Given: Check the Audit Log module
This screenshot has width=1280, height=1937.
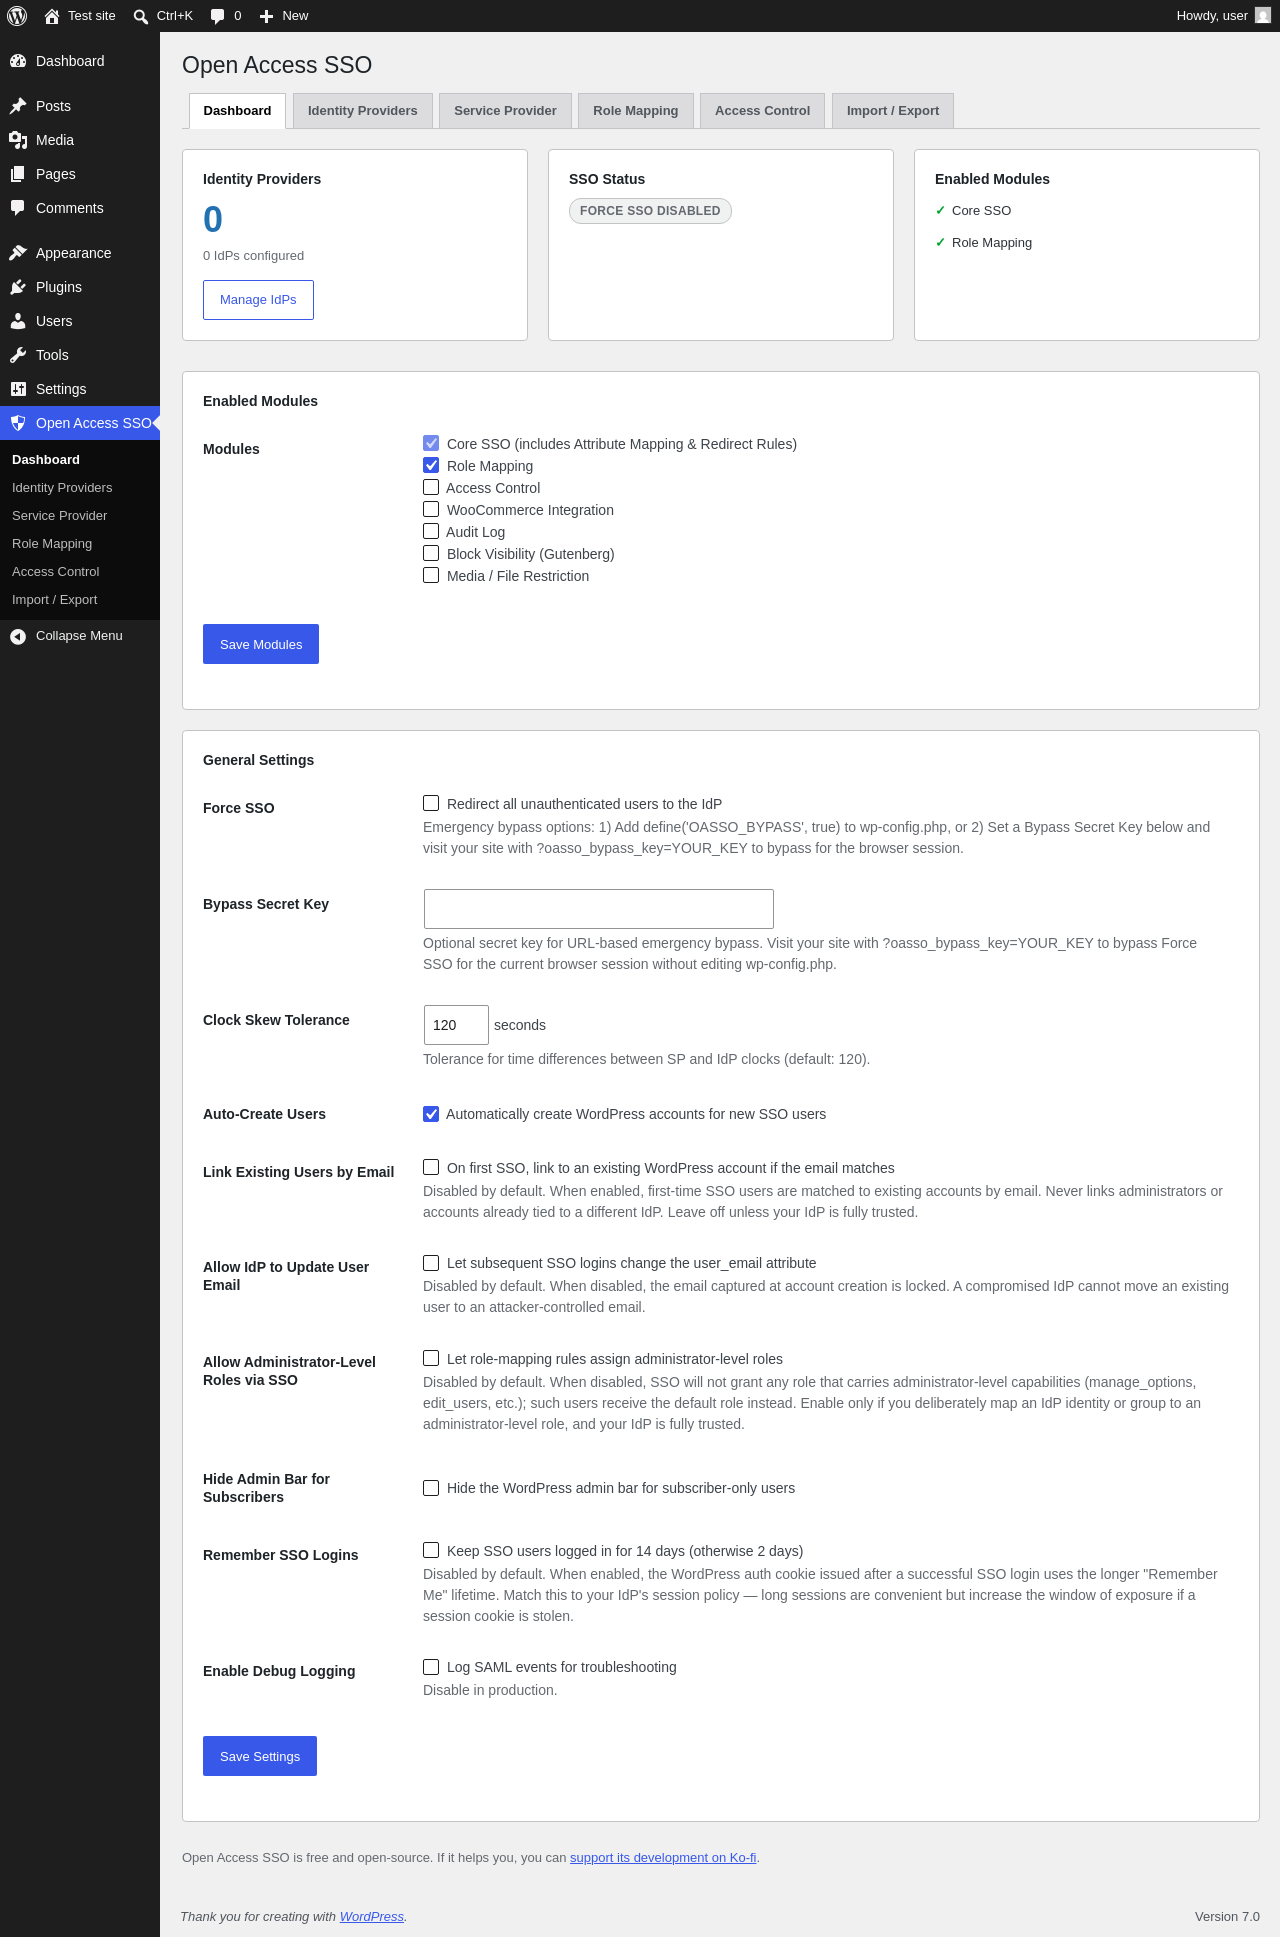Looking at the screenshot, I should 431,531.
